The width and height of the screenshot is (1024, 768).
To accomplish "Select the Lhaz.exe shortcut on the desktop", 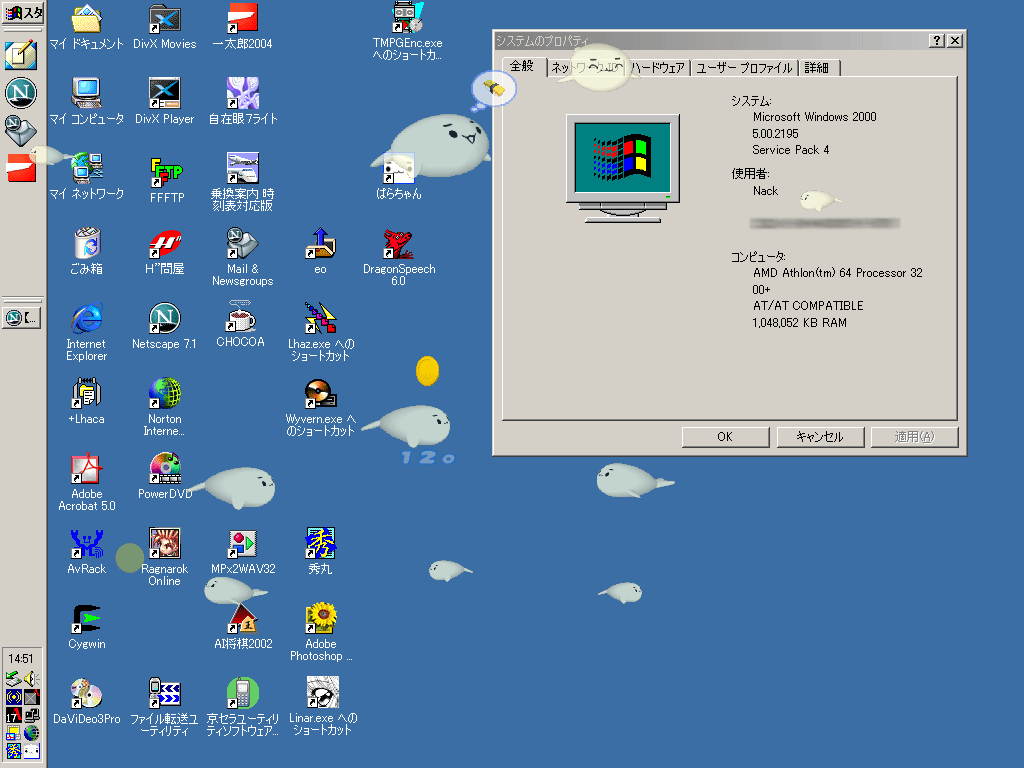I will tap(320, 332).
